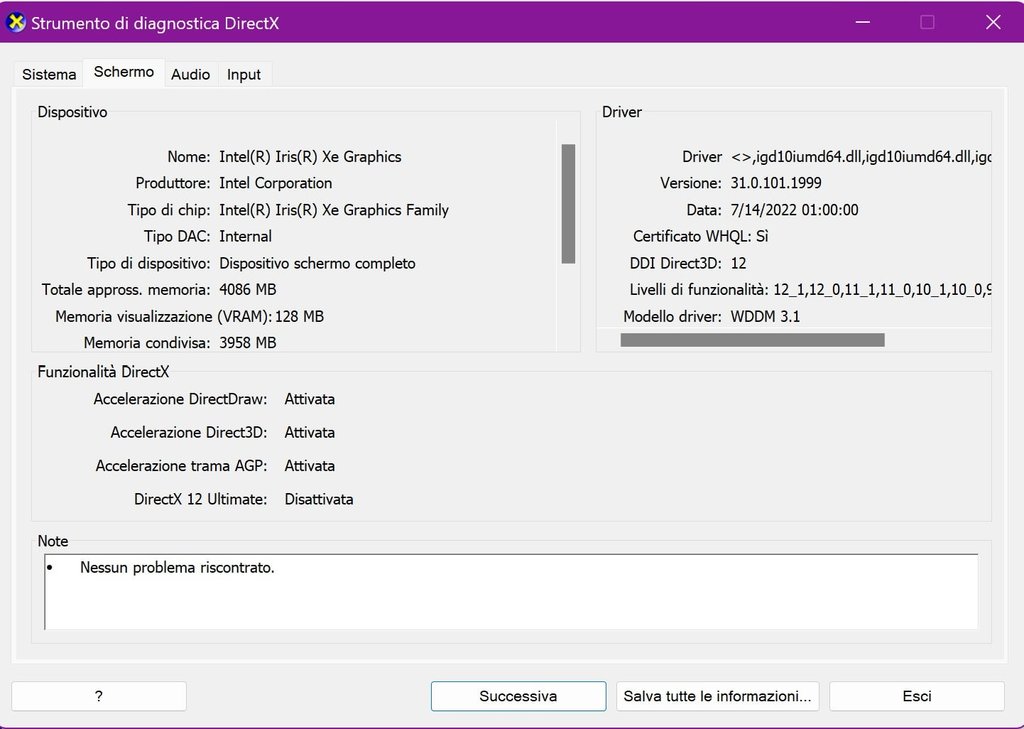
Task: Click the DirectX diagnostic icon in title bar
Action: click(x=16, y=23)
